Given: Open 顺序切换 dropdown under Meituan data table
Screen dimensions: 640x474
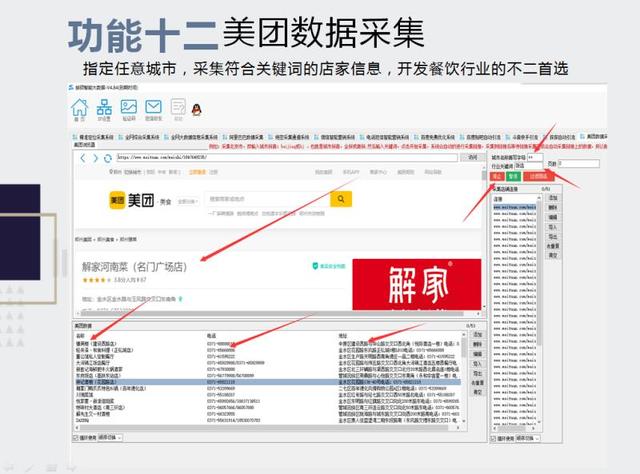Looking at the screenshot, I should point(110,438).
